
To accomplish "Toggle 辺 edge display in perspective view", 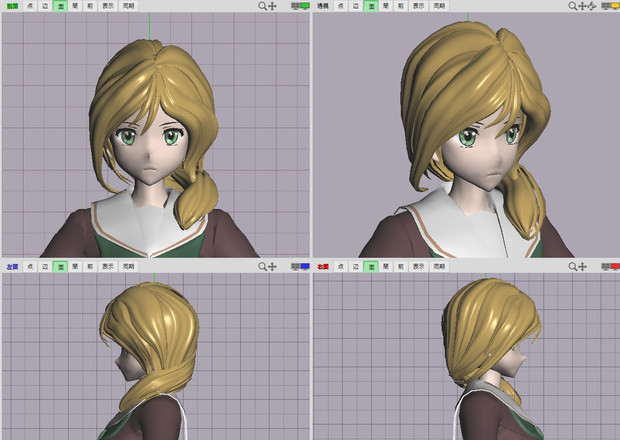I will 355,6.
